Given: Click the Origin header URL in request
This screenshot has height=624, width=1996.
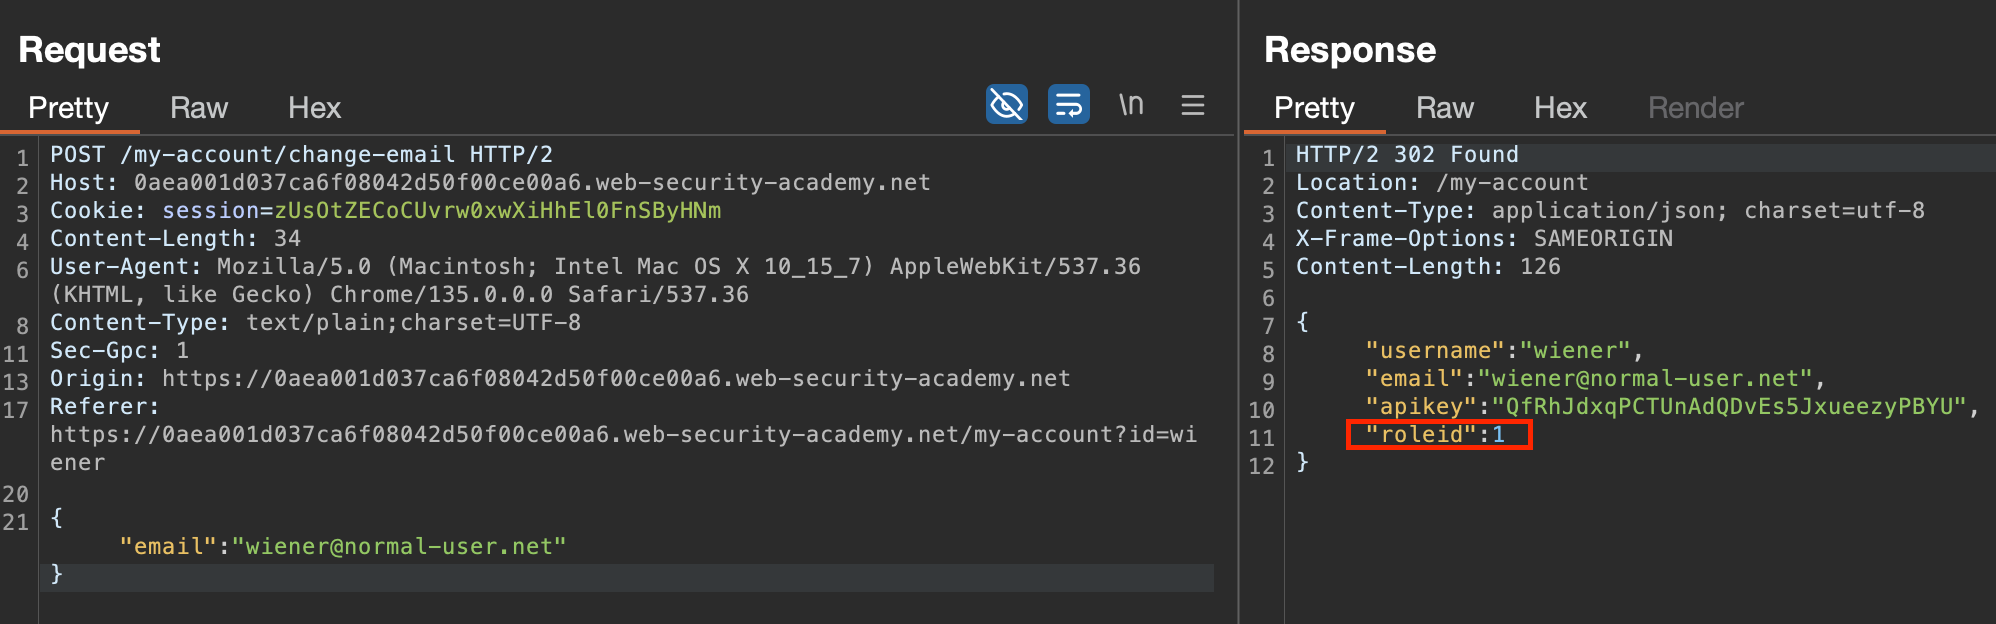Looking at the screenshot, I should point(615,379).
